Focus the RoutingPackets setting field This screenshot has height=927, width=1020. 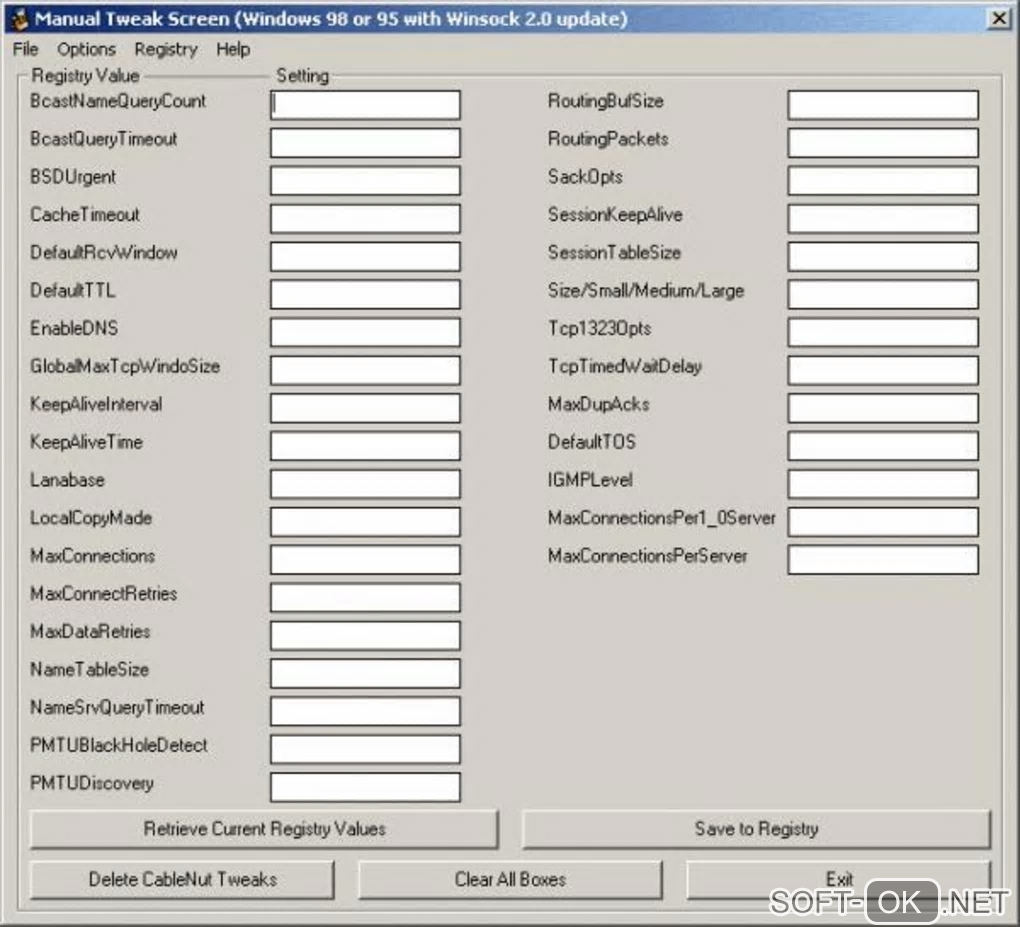click(883, 142)
